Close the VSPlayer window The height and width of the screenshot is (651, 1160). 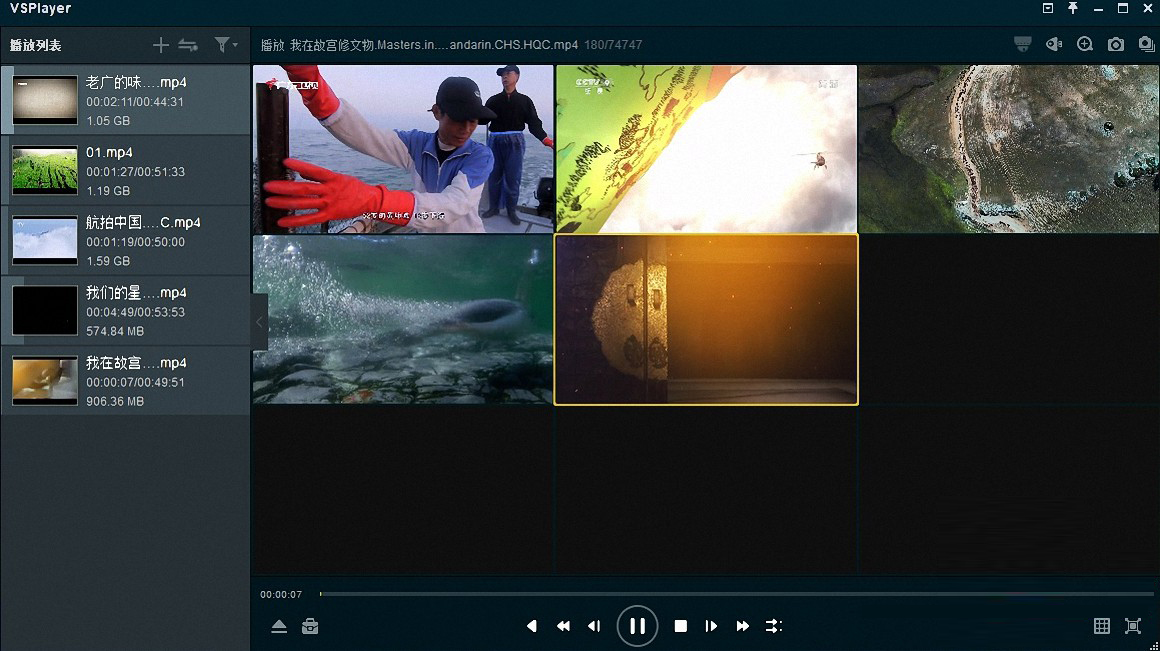(x=1148, y=8)
